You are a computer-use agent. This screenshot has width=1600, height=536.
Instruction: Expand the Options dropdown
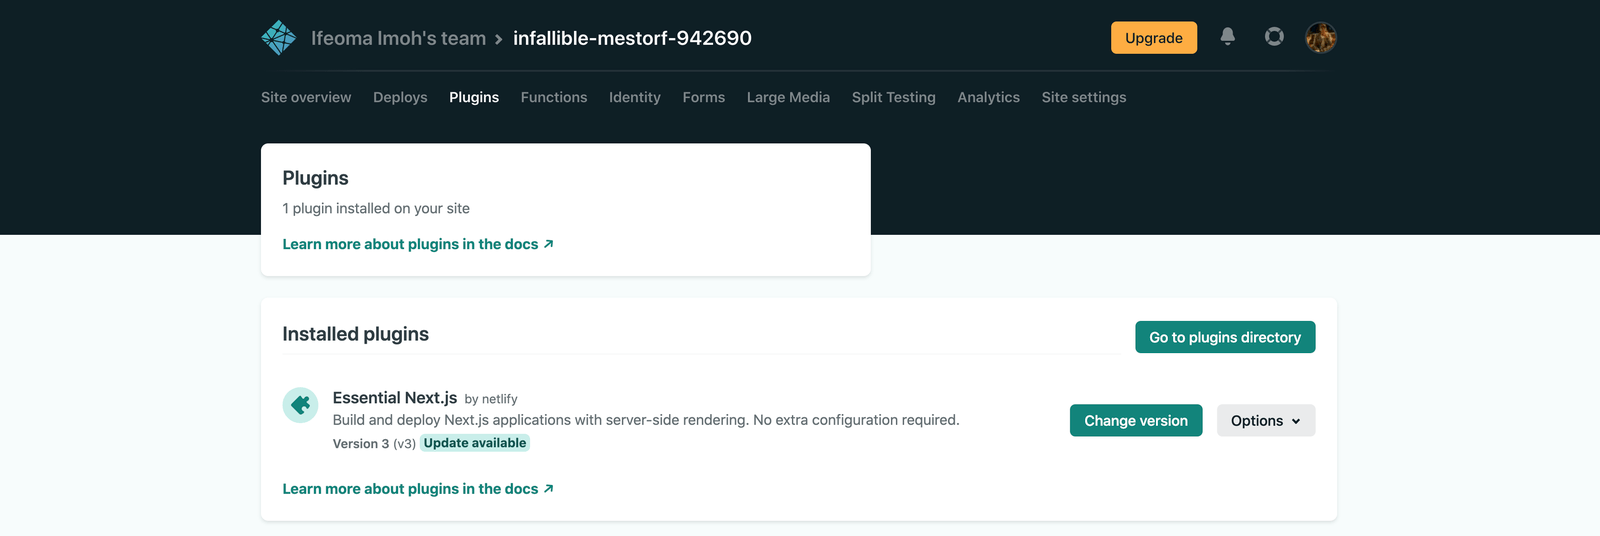tap(1266, 421)
